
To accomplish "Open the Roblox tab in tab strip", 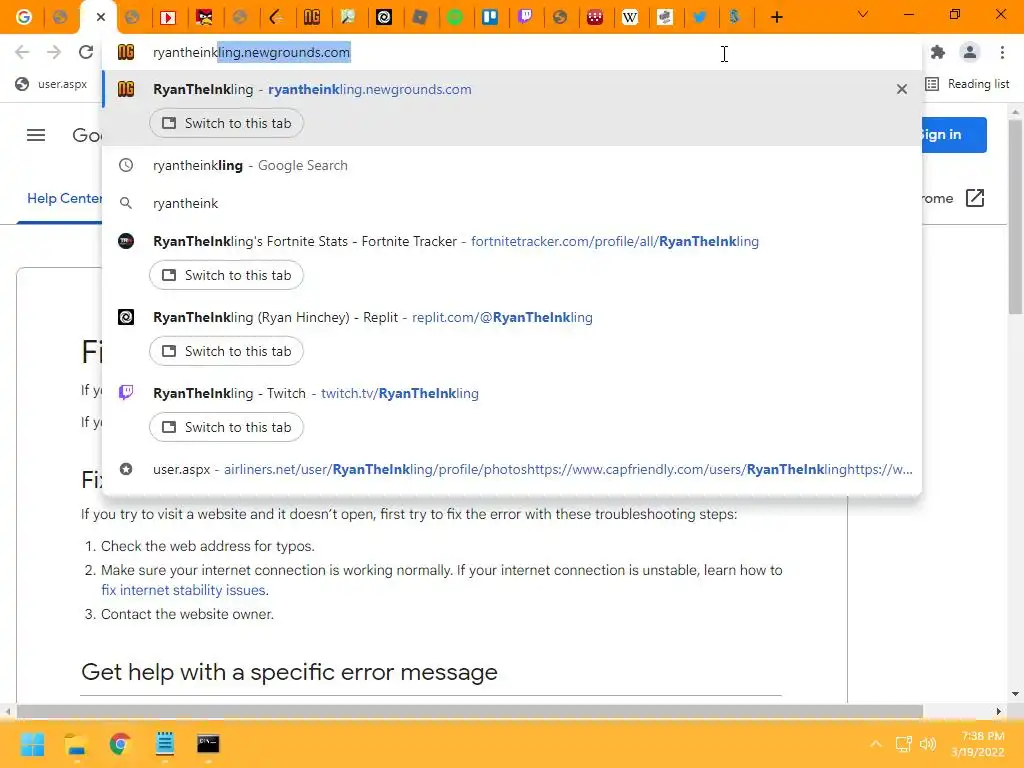I will click(x=419, y=17).
